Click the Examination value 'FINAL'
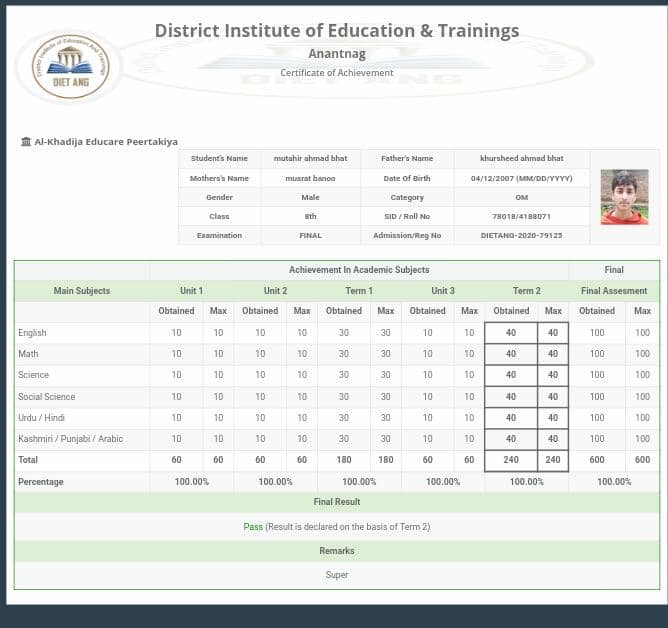This screenshot has height=628, width=668. (310, 235)
